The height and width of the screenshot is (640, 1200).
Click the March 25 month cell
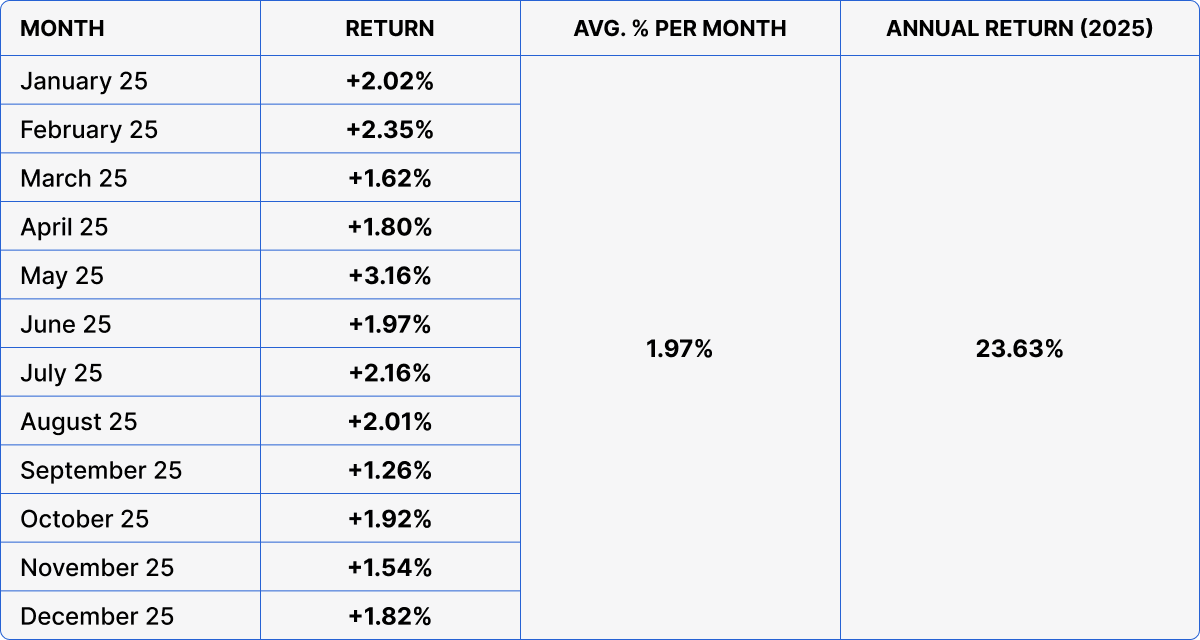point(74,178)
